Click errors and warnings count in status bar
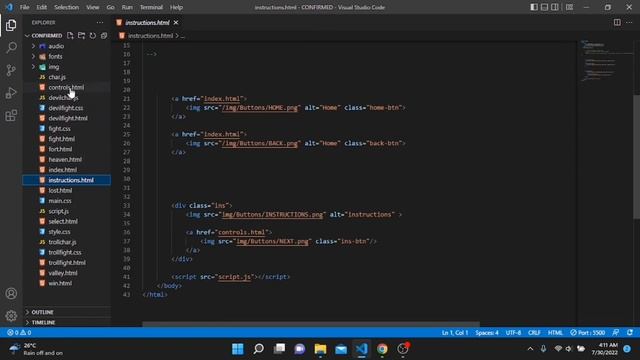The image size is (640, 360). 19,333
